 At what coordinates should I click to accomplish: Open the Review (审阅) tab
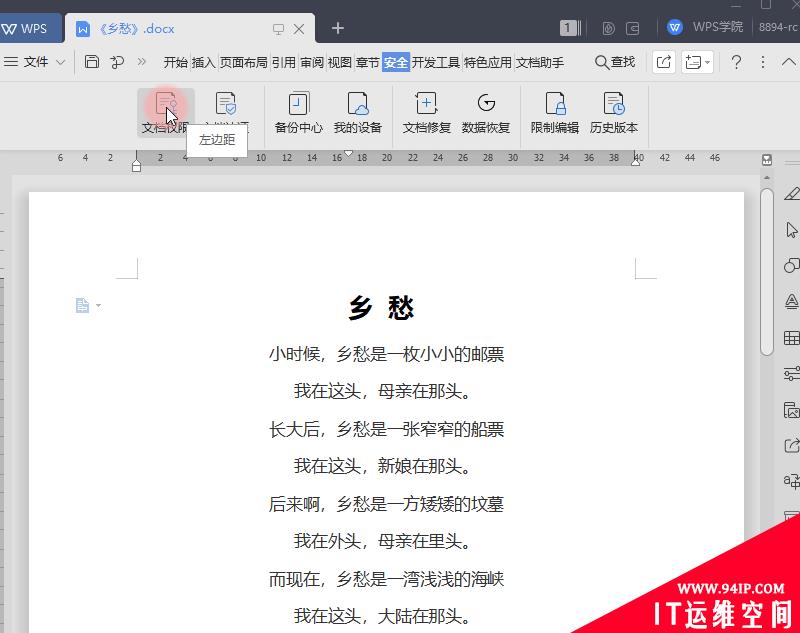pos(312,62)
